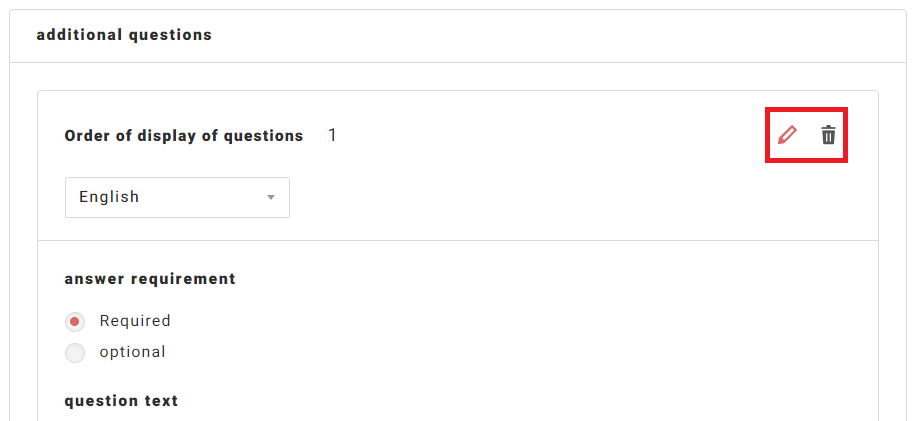
Task: Open the English language dropdown
Action: 177,197
